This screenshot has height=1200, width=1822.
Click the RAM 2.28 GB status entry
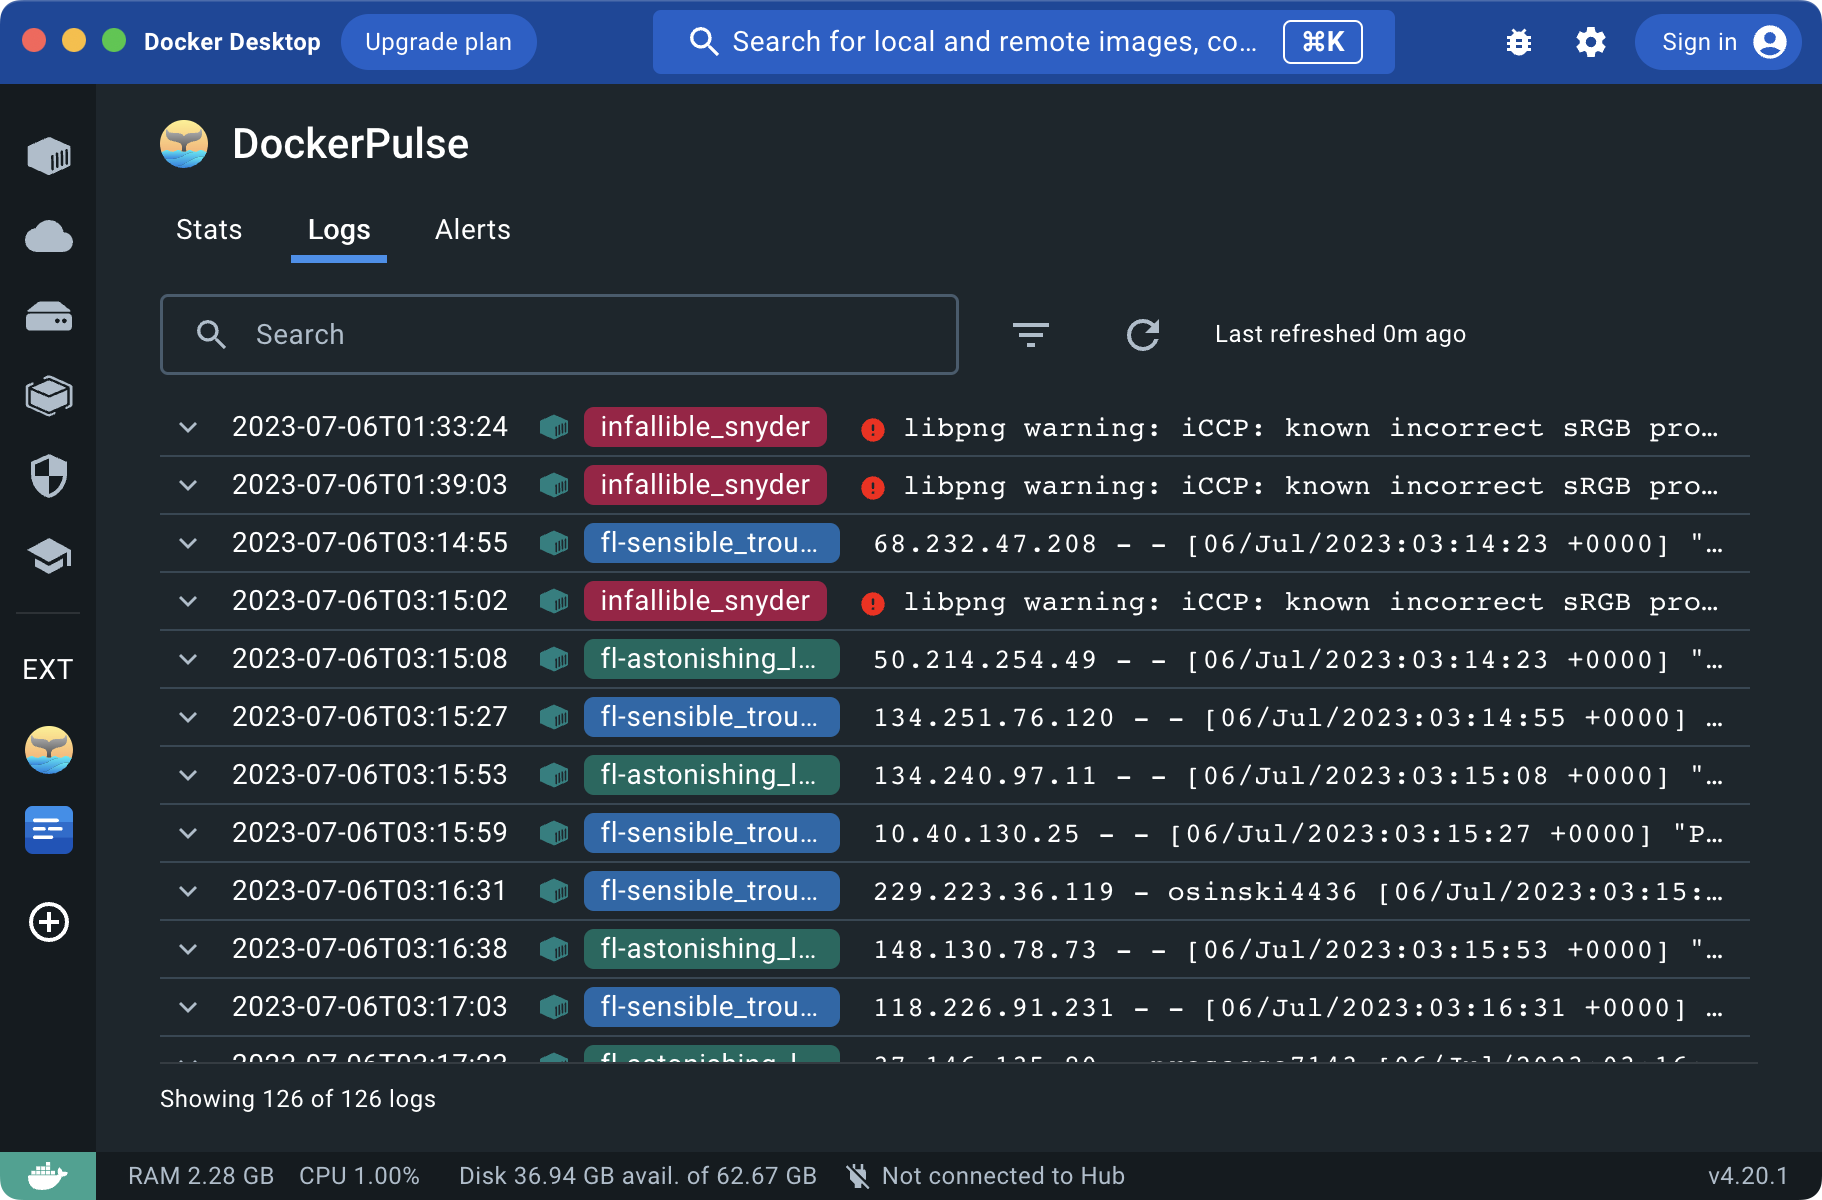coord(201,1176)
